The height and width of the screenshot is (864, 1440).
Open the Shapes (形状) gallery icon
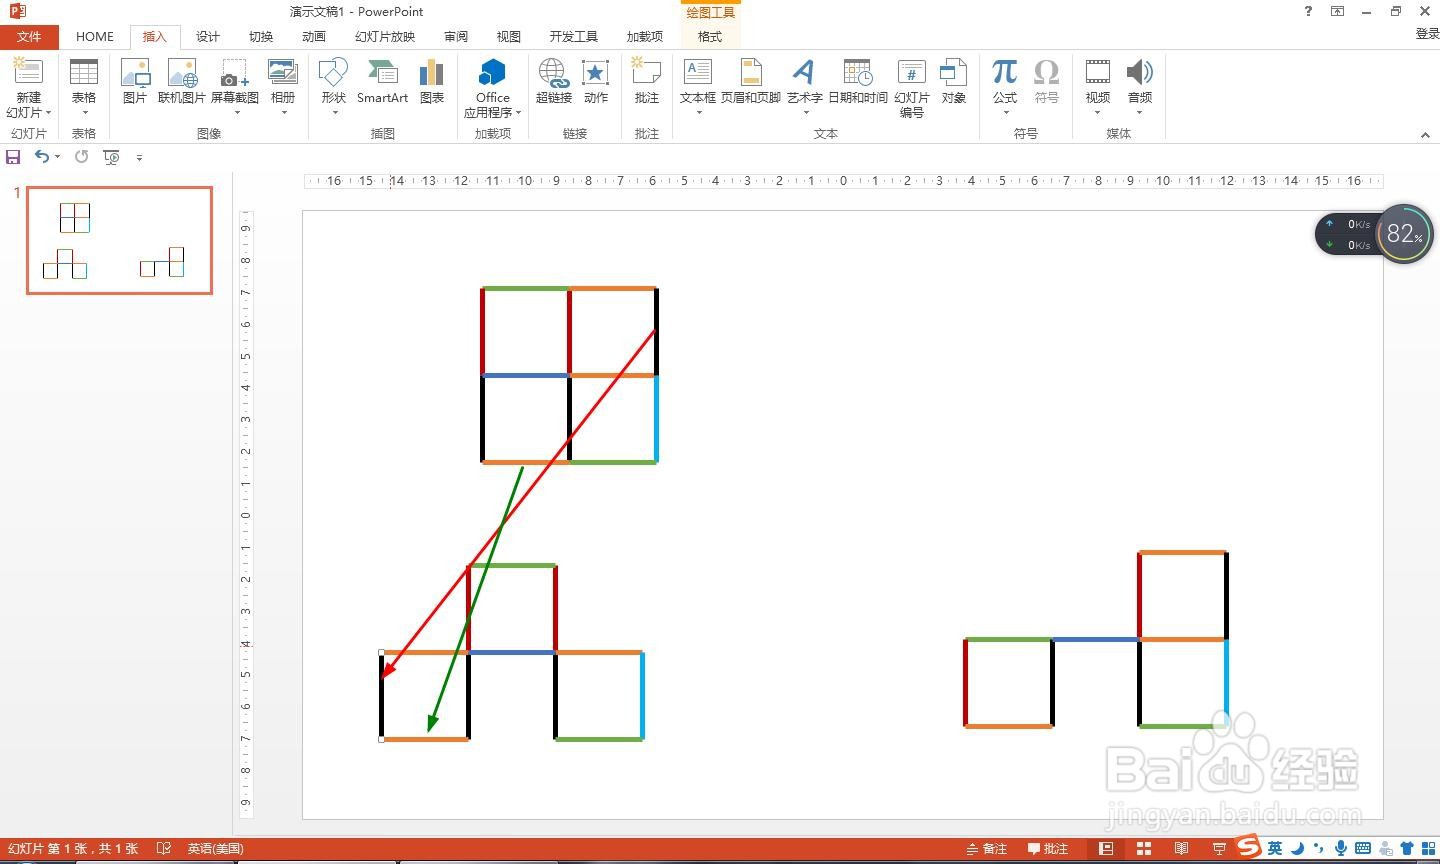333,72
